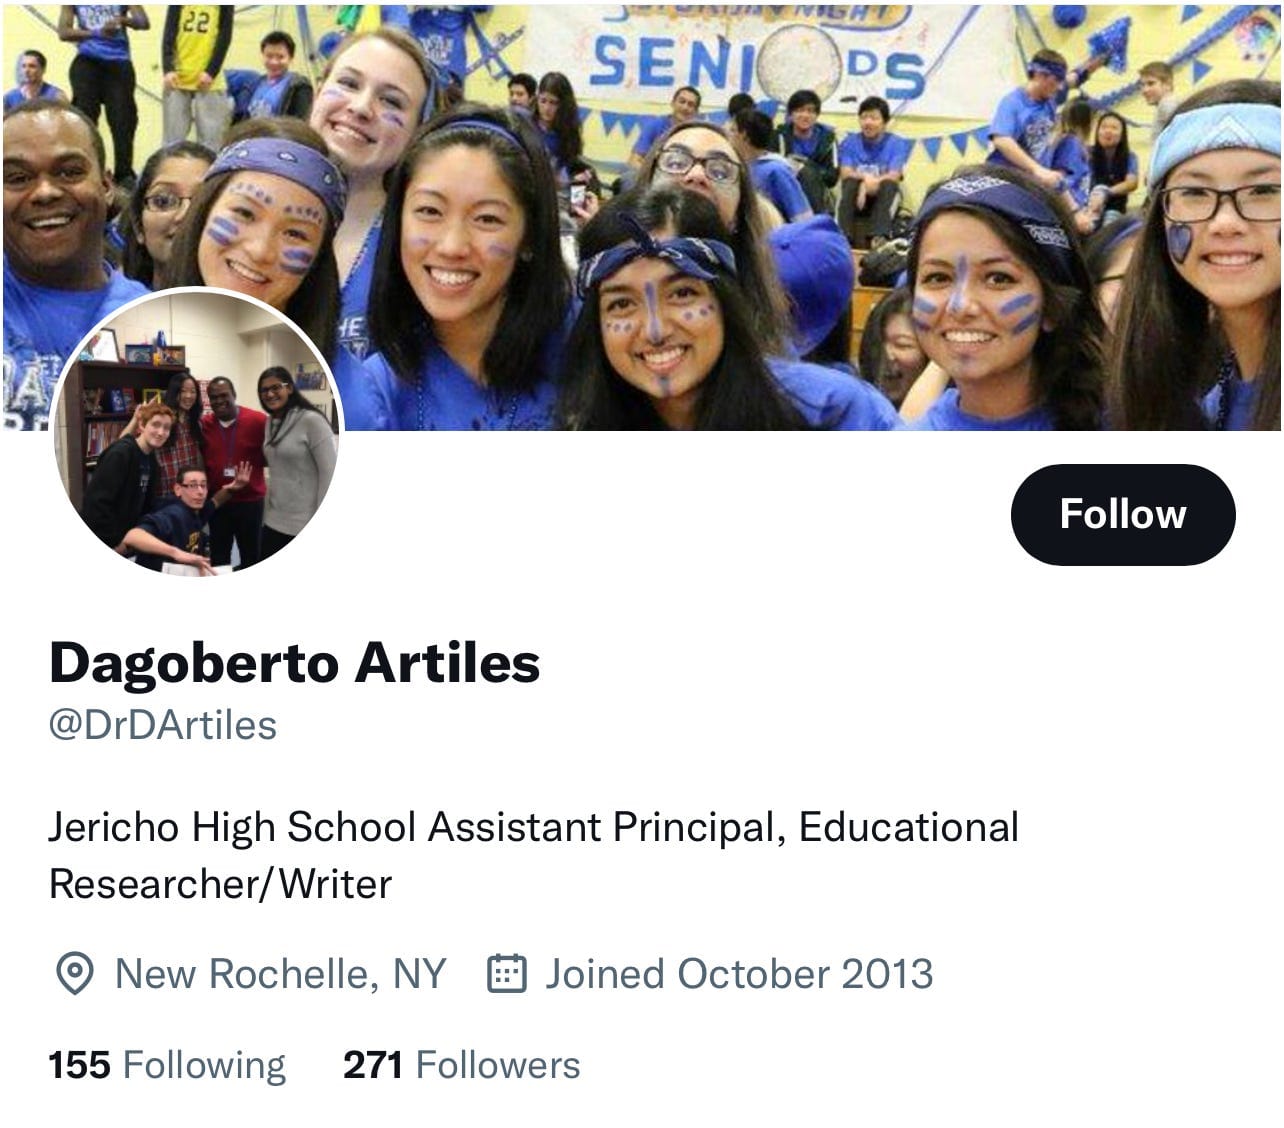The width and height of the screenshot is (1284, 1128).
Task: Click the Follow button
Action: pyautogui.click(x=1123, y=514)
